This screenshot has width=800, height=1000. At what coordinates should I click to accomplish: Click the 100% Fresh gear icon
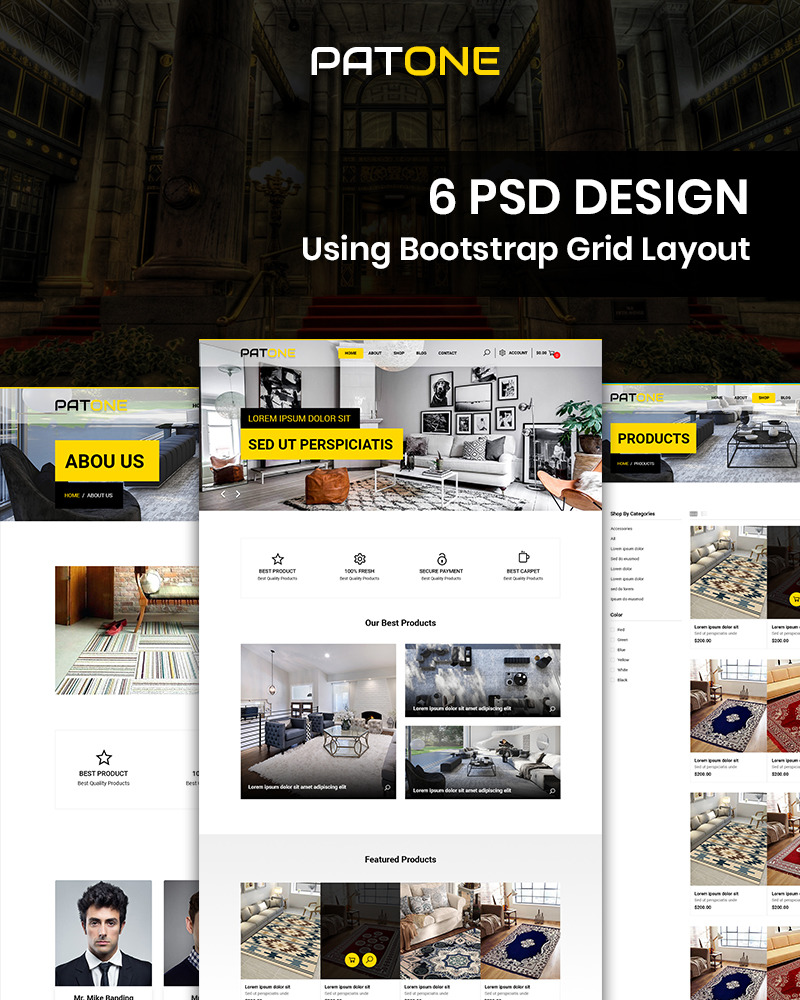pyautogui.click(x=359, y=560)
